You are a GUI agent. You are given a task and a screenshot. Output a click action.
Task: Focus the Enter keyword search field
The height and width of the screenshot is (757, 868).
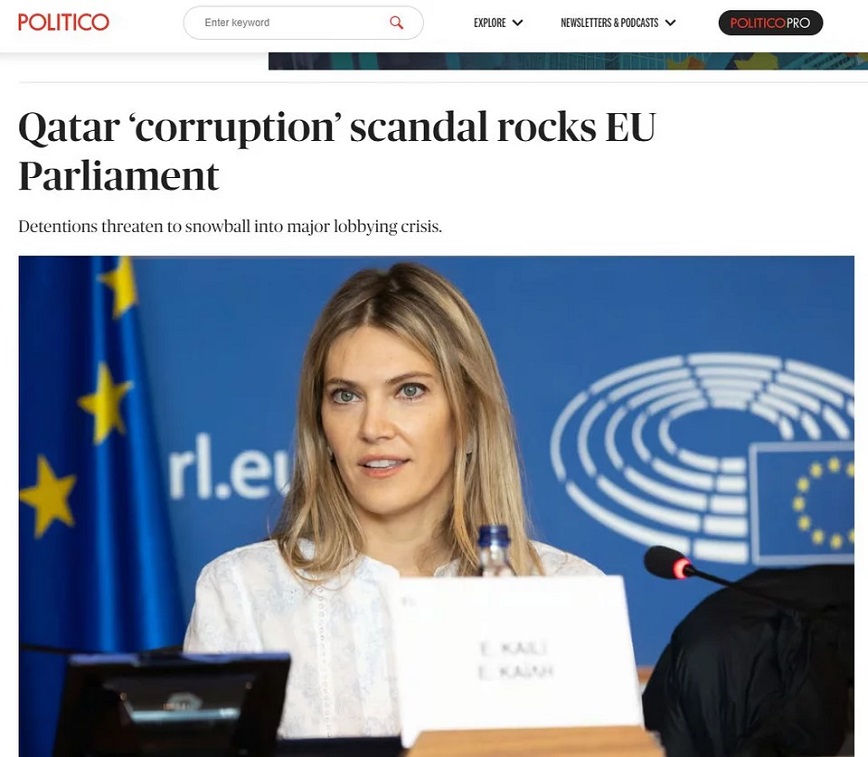pos(303,23)
